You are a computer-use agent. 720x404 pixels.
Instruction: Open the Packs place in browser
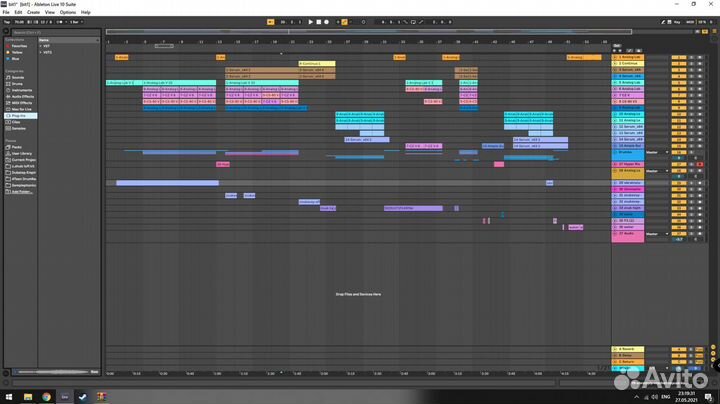[x=16, y=147]
